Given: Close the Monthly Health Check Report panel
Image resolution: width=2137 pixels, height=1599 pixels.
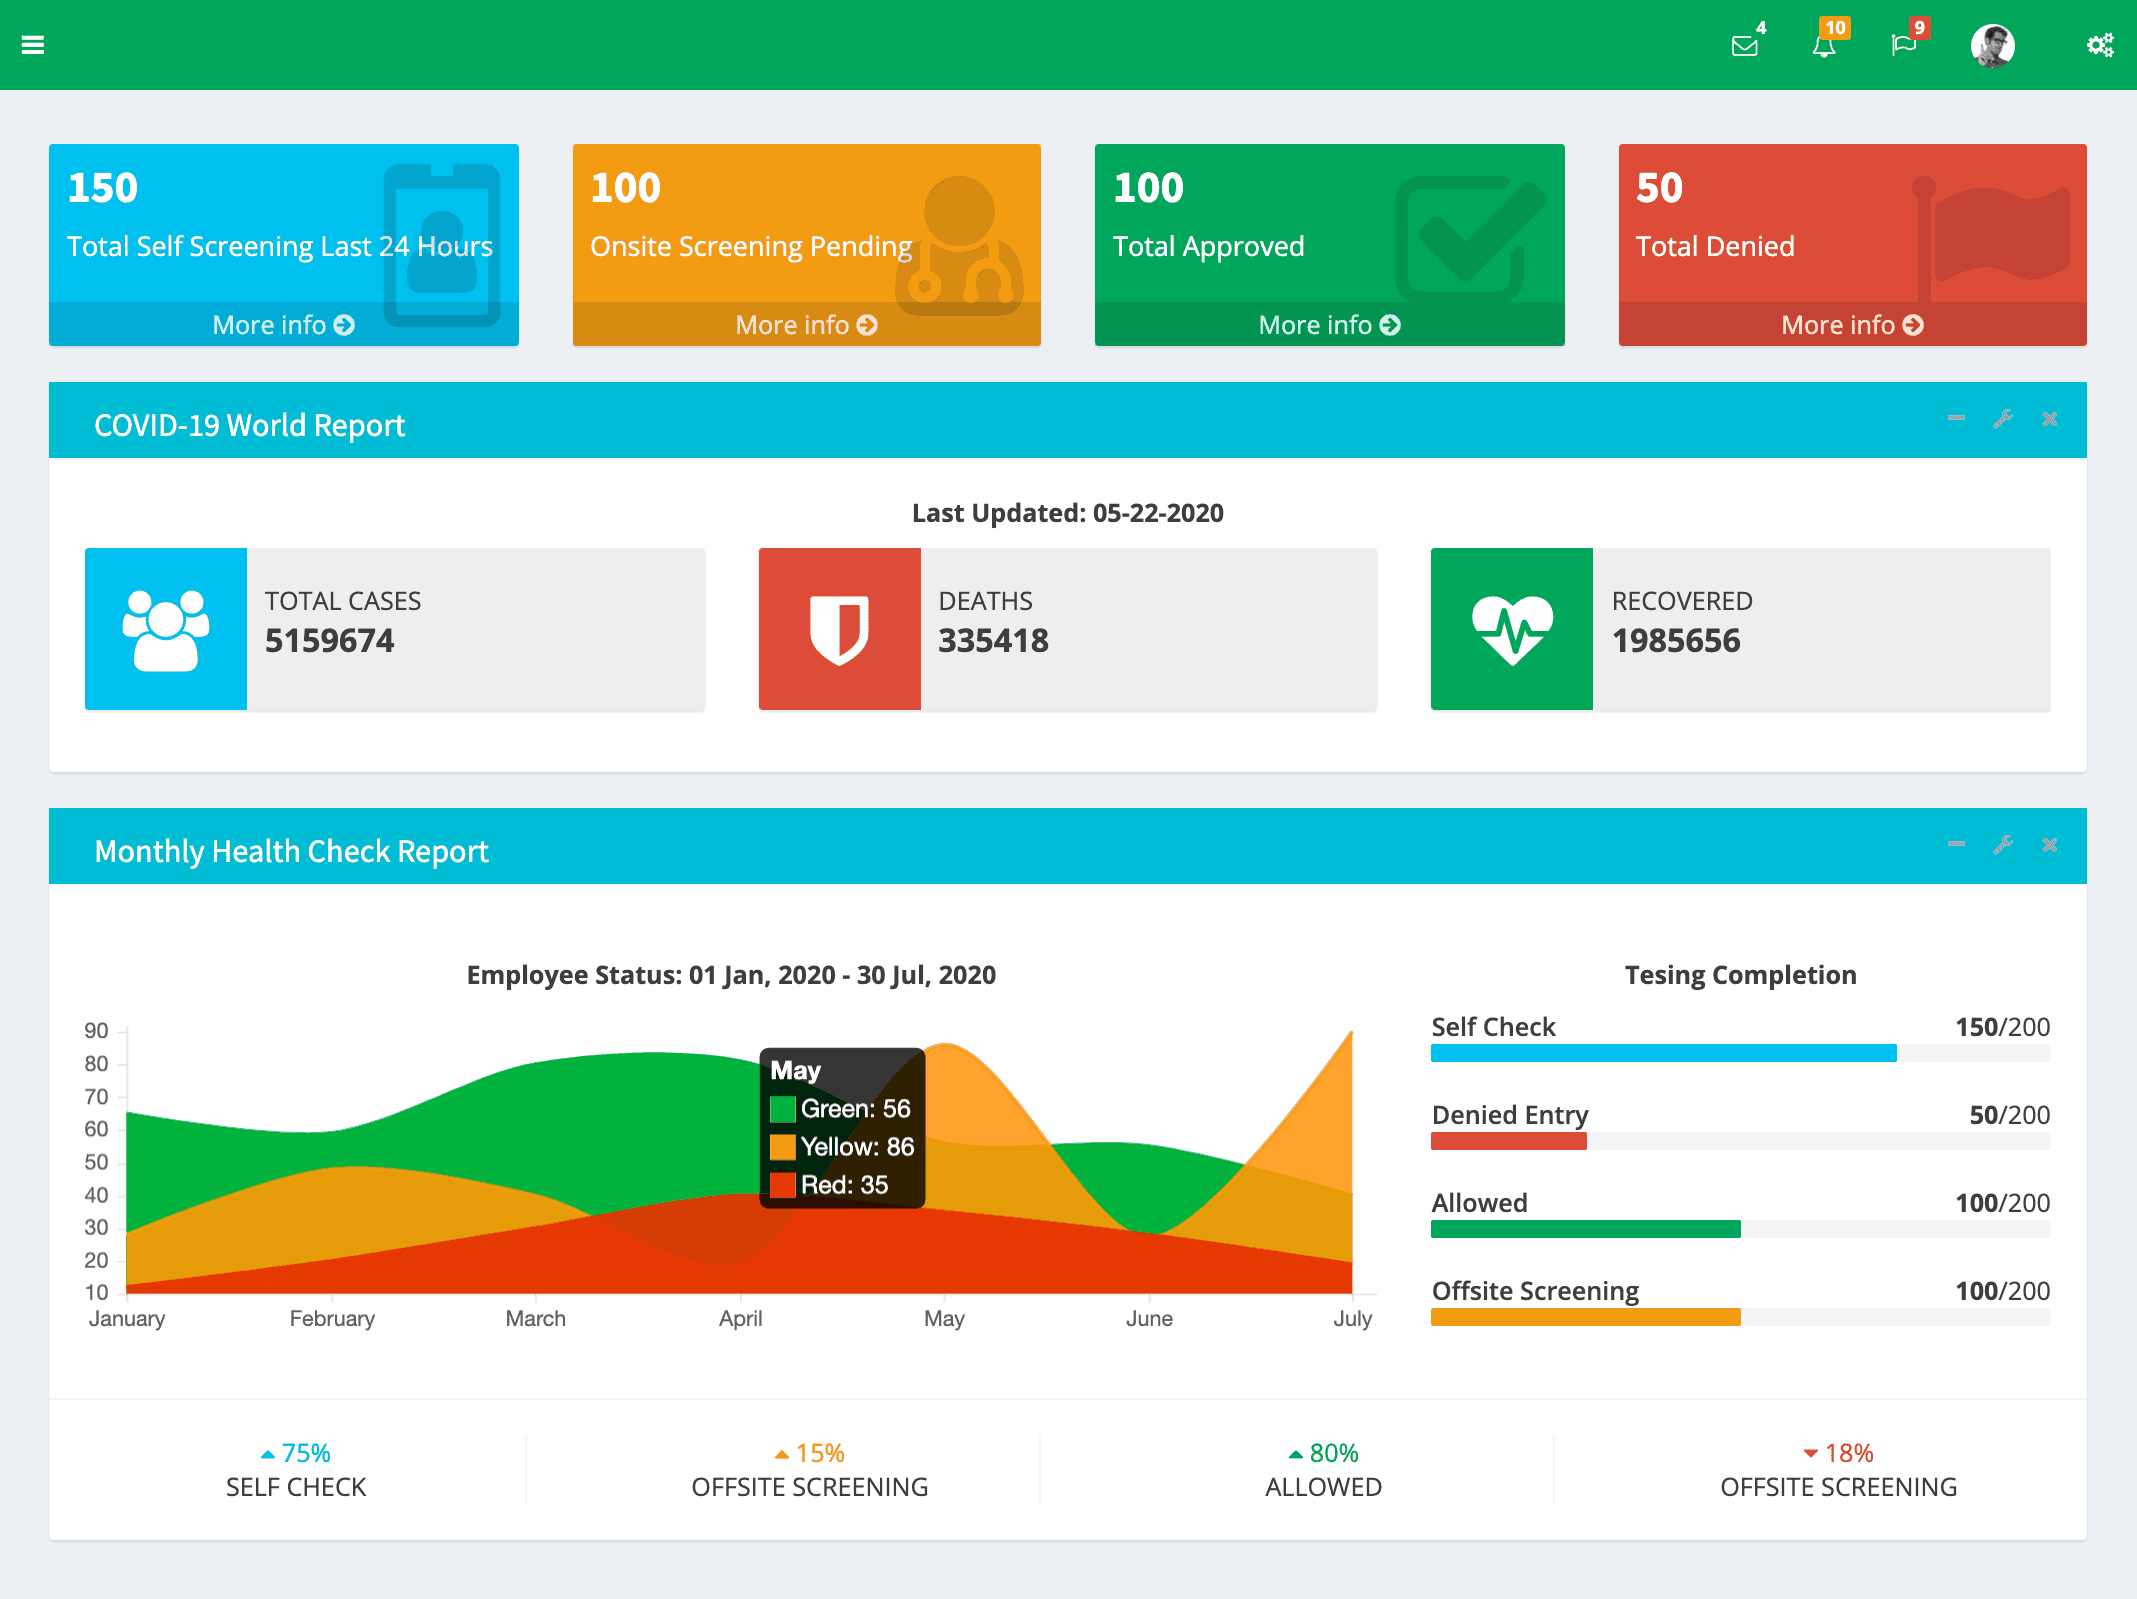Looking at the screenshot, I should point(2050,845).
